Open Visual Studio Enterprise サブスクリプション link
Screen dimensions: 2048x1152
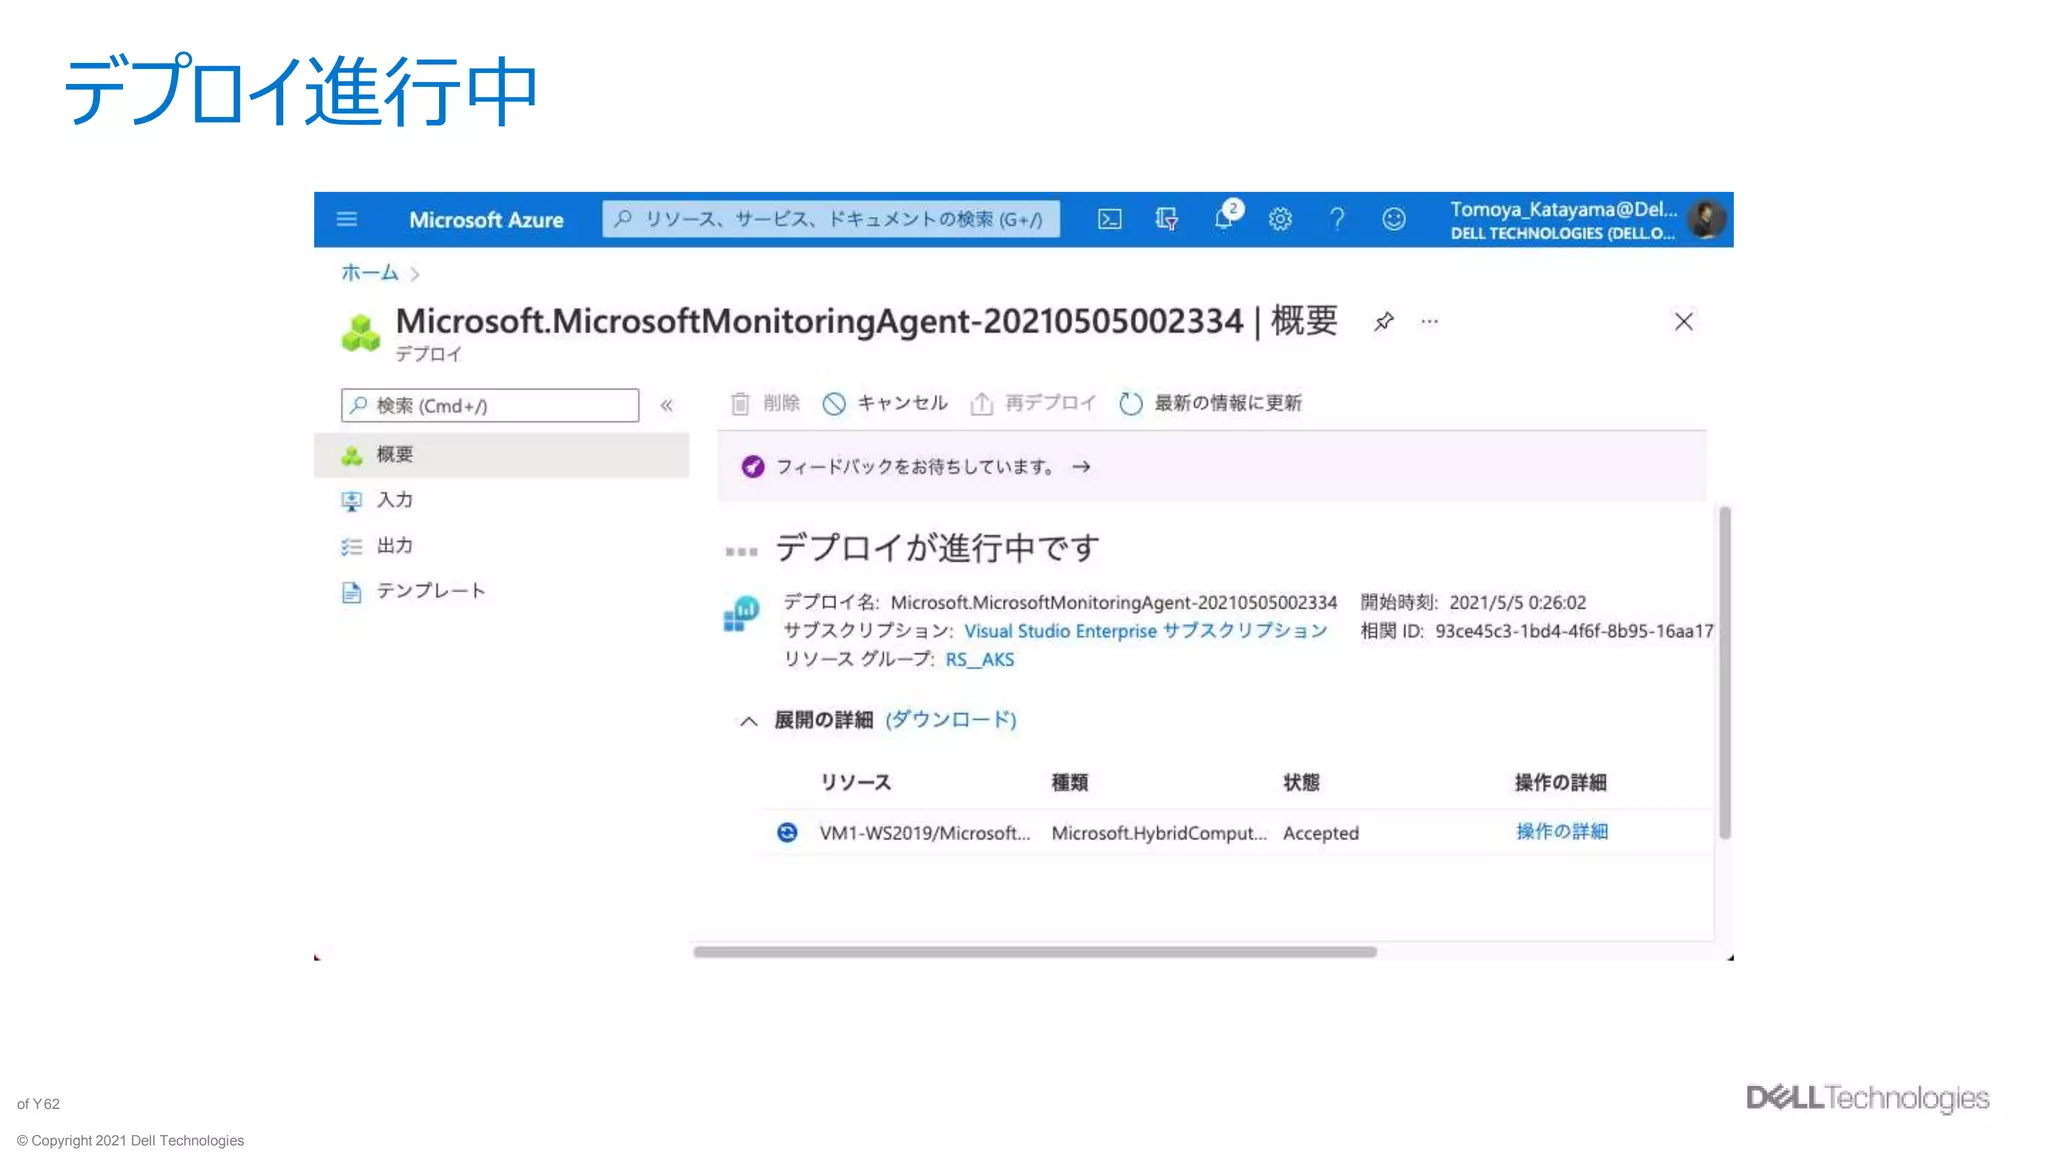point(1145,631)
